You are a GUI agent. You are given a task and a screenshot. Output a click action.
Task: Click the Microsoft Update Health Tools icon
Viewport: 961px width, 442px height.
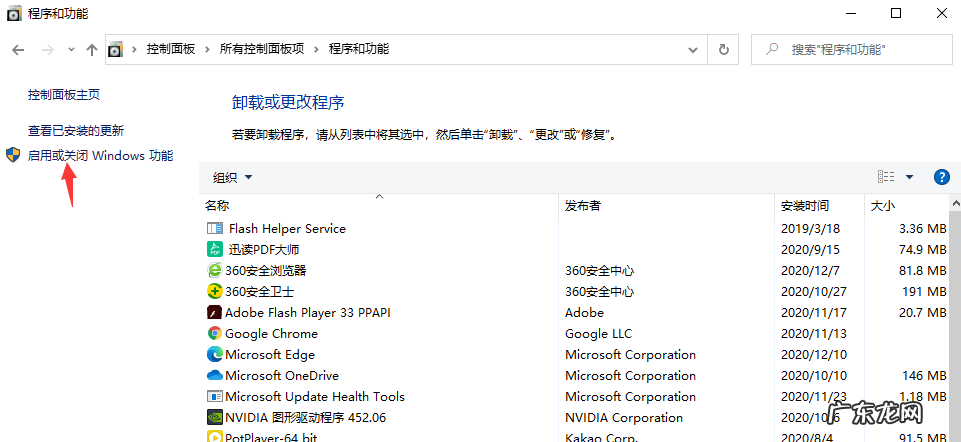(x=215, y=397)
